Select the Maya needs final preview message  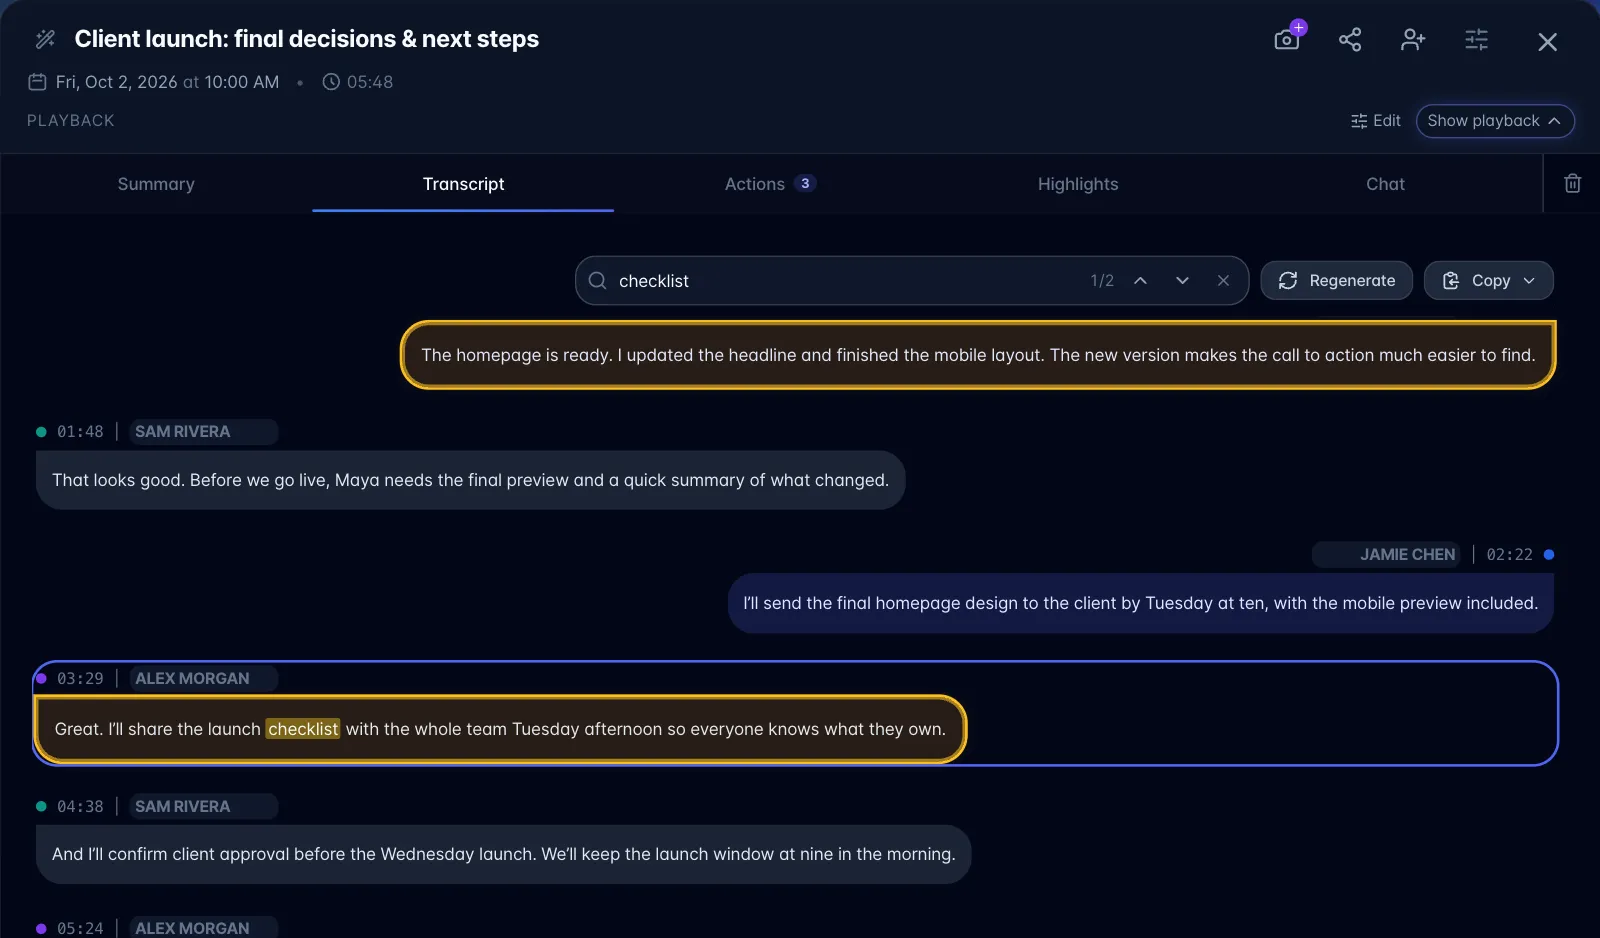(470, 480)
